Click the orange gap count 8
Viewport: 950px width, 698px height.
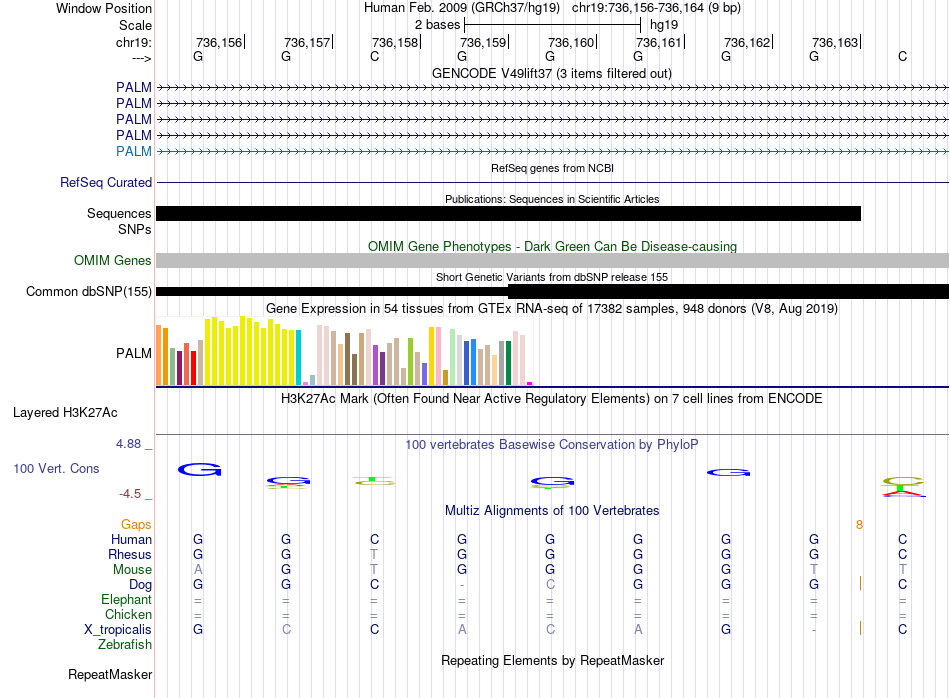(x=859, y=525)
